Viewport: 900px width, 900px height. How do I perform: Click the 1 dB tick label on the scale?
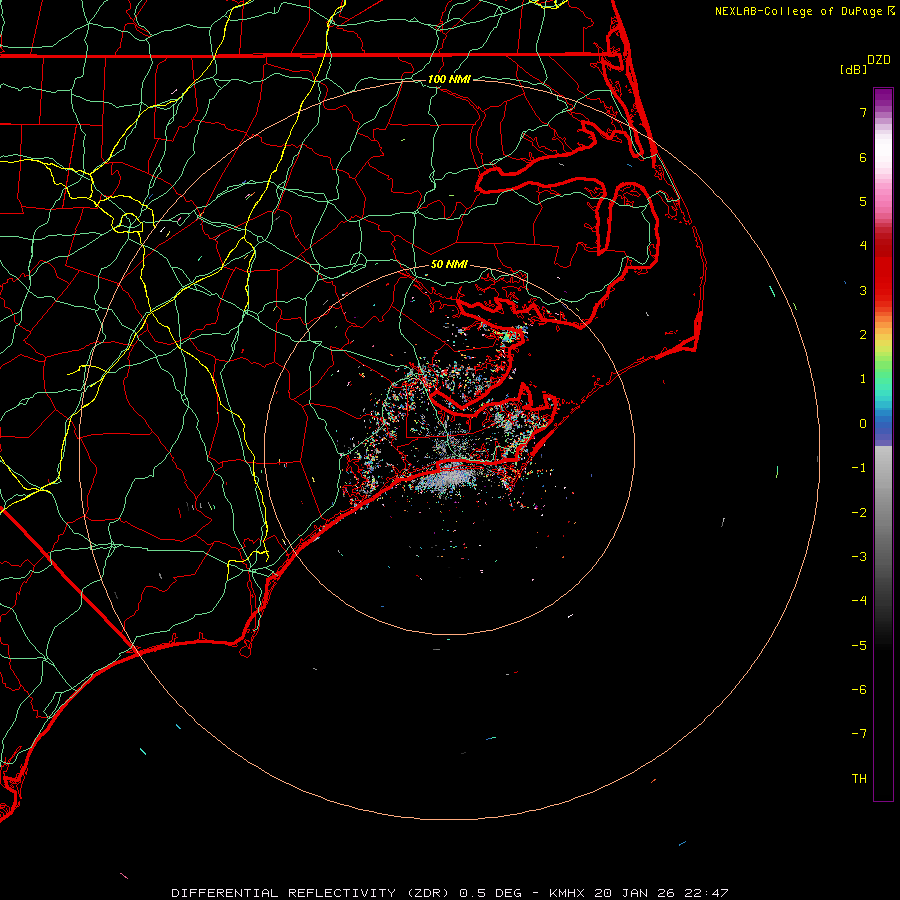[863, 379]
